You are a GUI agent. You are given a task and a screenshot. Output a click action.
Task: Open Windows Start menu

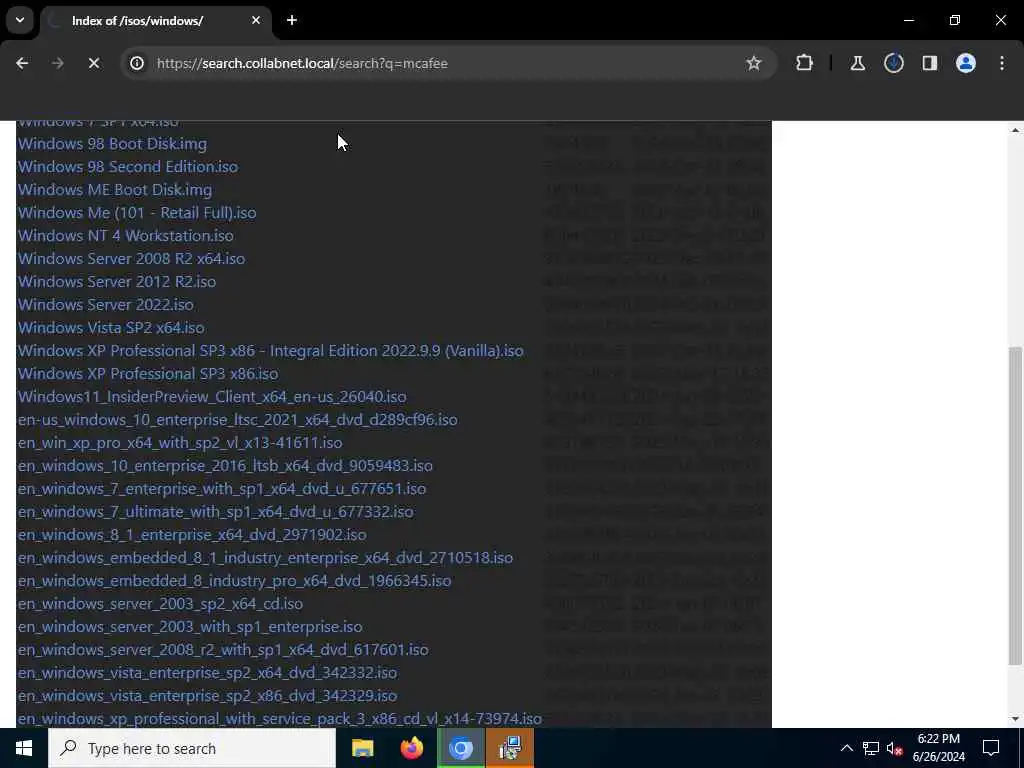[24, 748]
